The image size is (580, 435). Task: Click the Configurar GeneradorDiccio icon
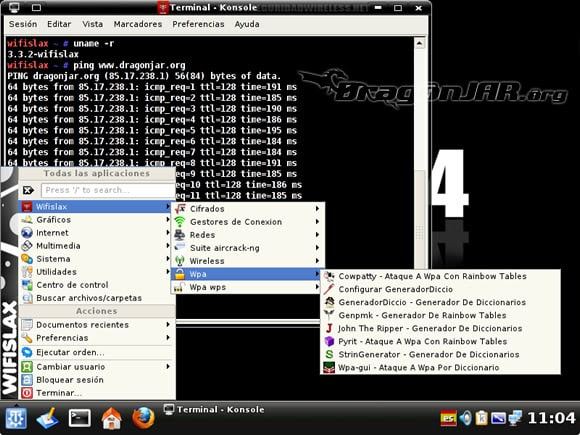click(329, 289)
